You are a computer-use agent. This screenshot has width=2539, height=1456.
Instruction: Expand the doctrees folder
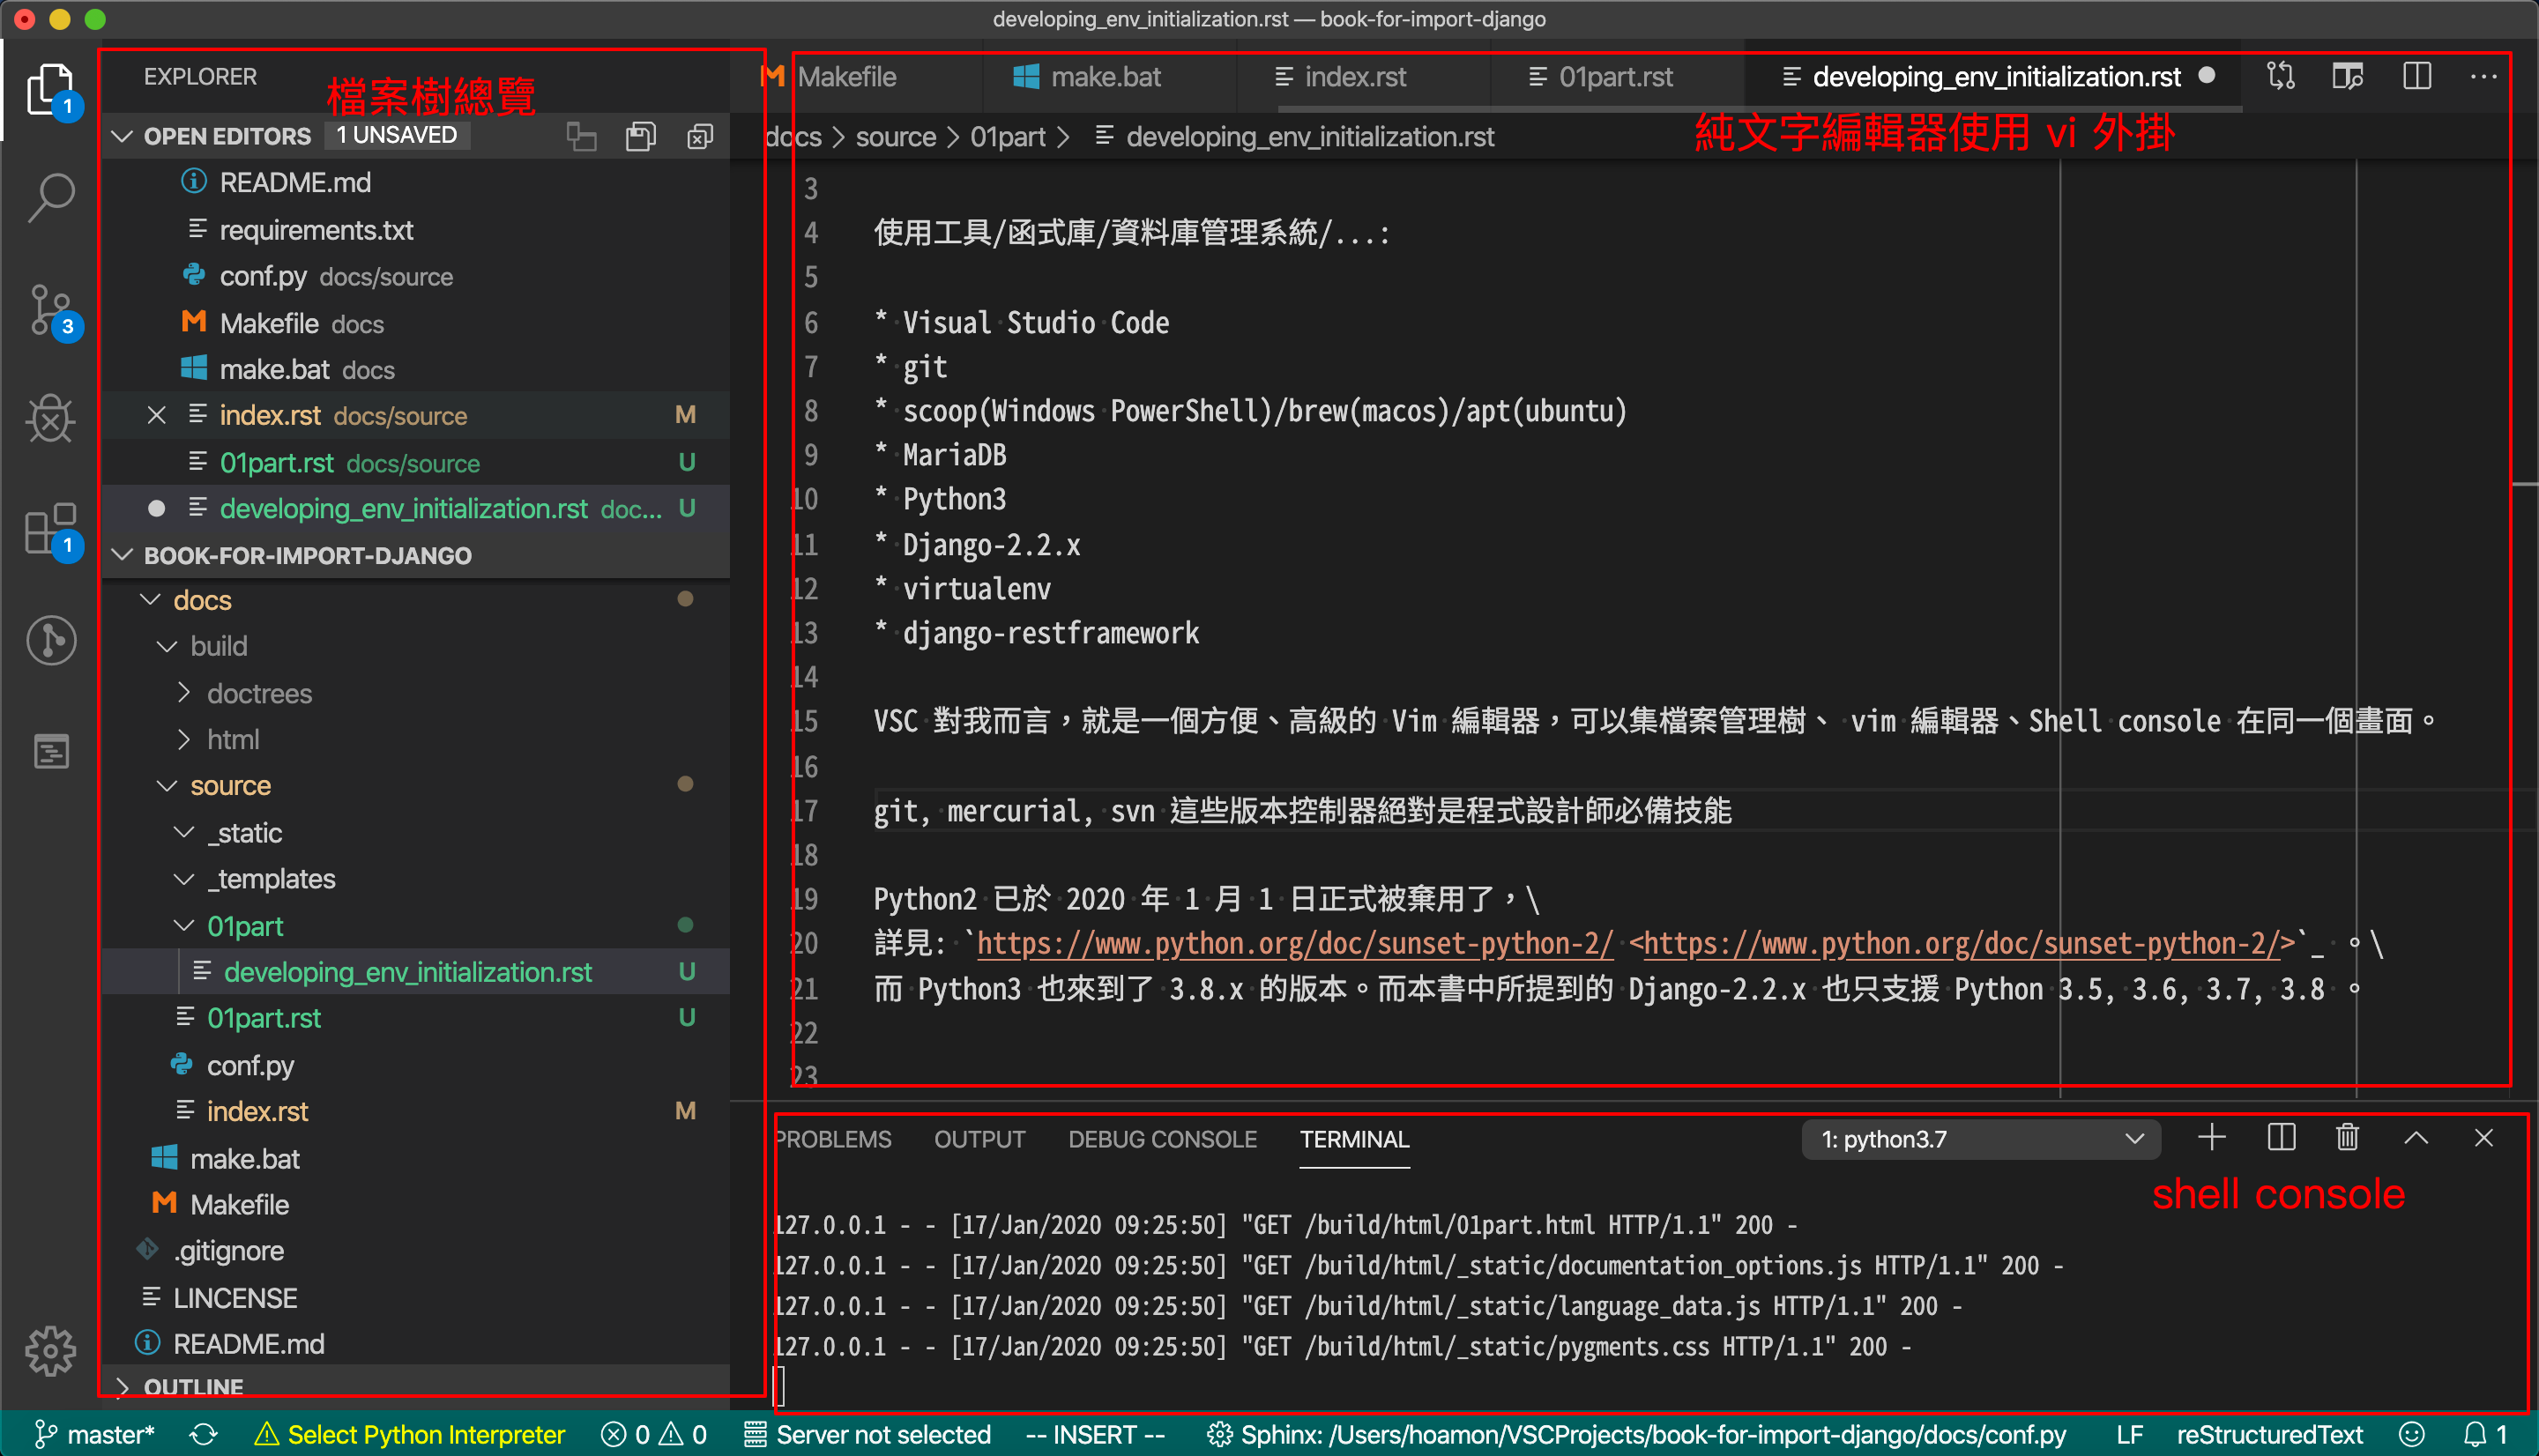tap(184, 692)
